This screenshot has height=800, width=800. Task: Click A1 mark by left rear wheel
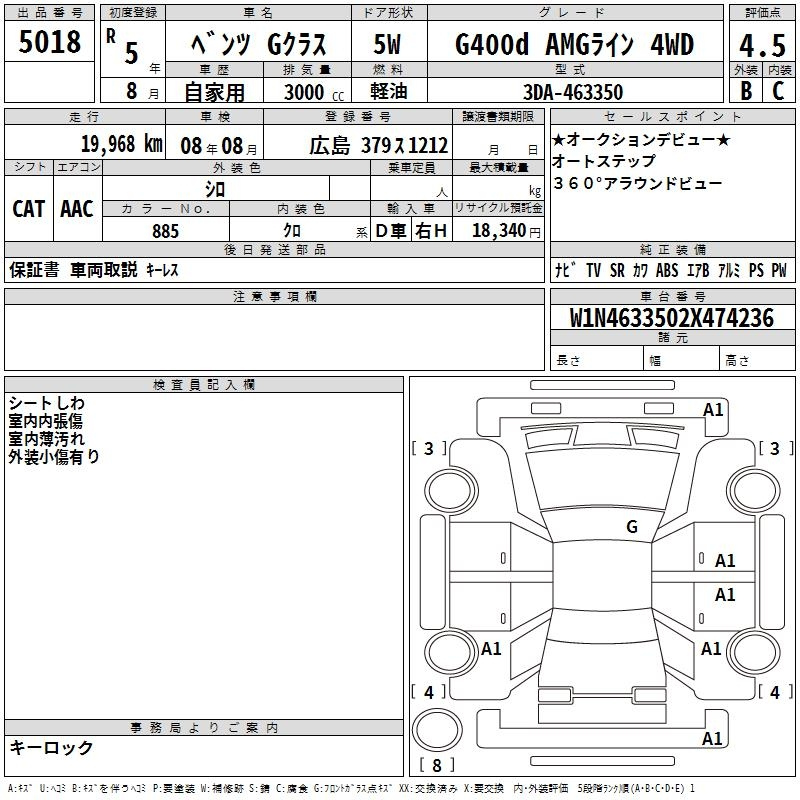point(491,649)
